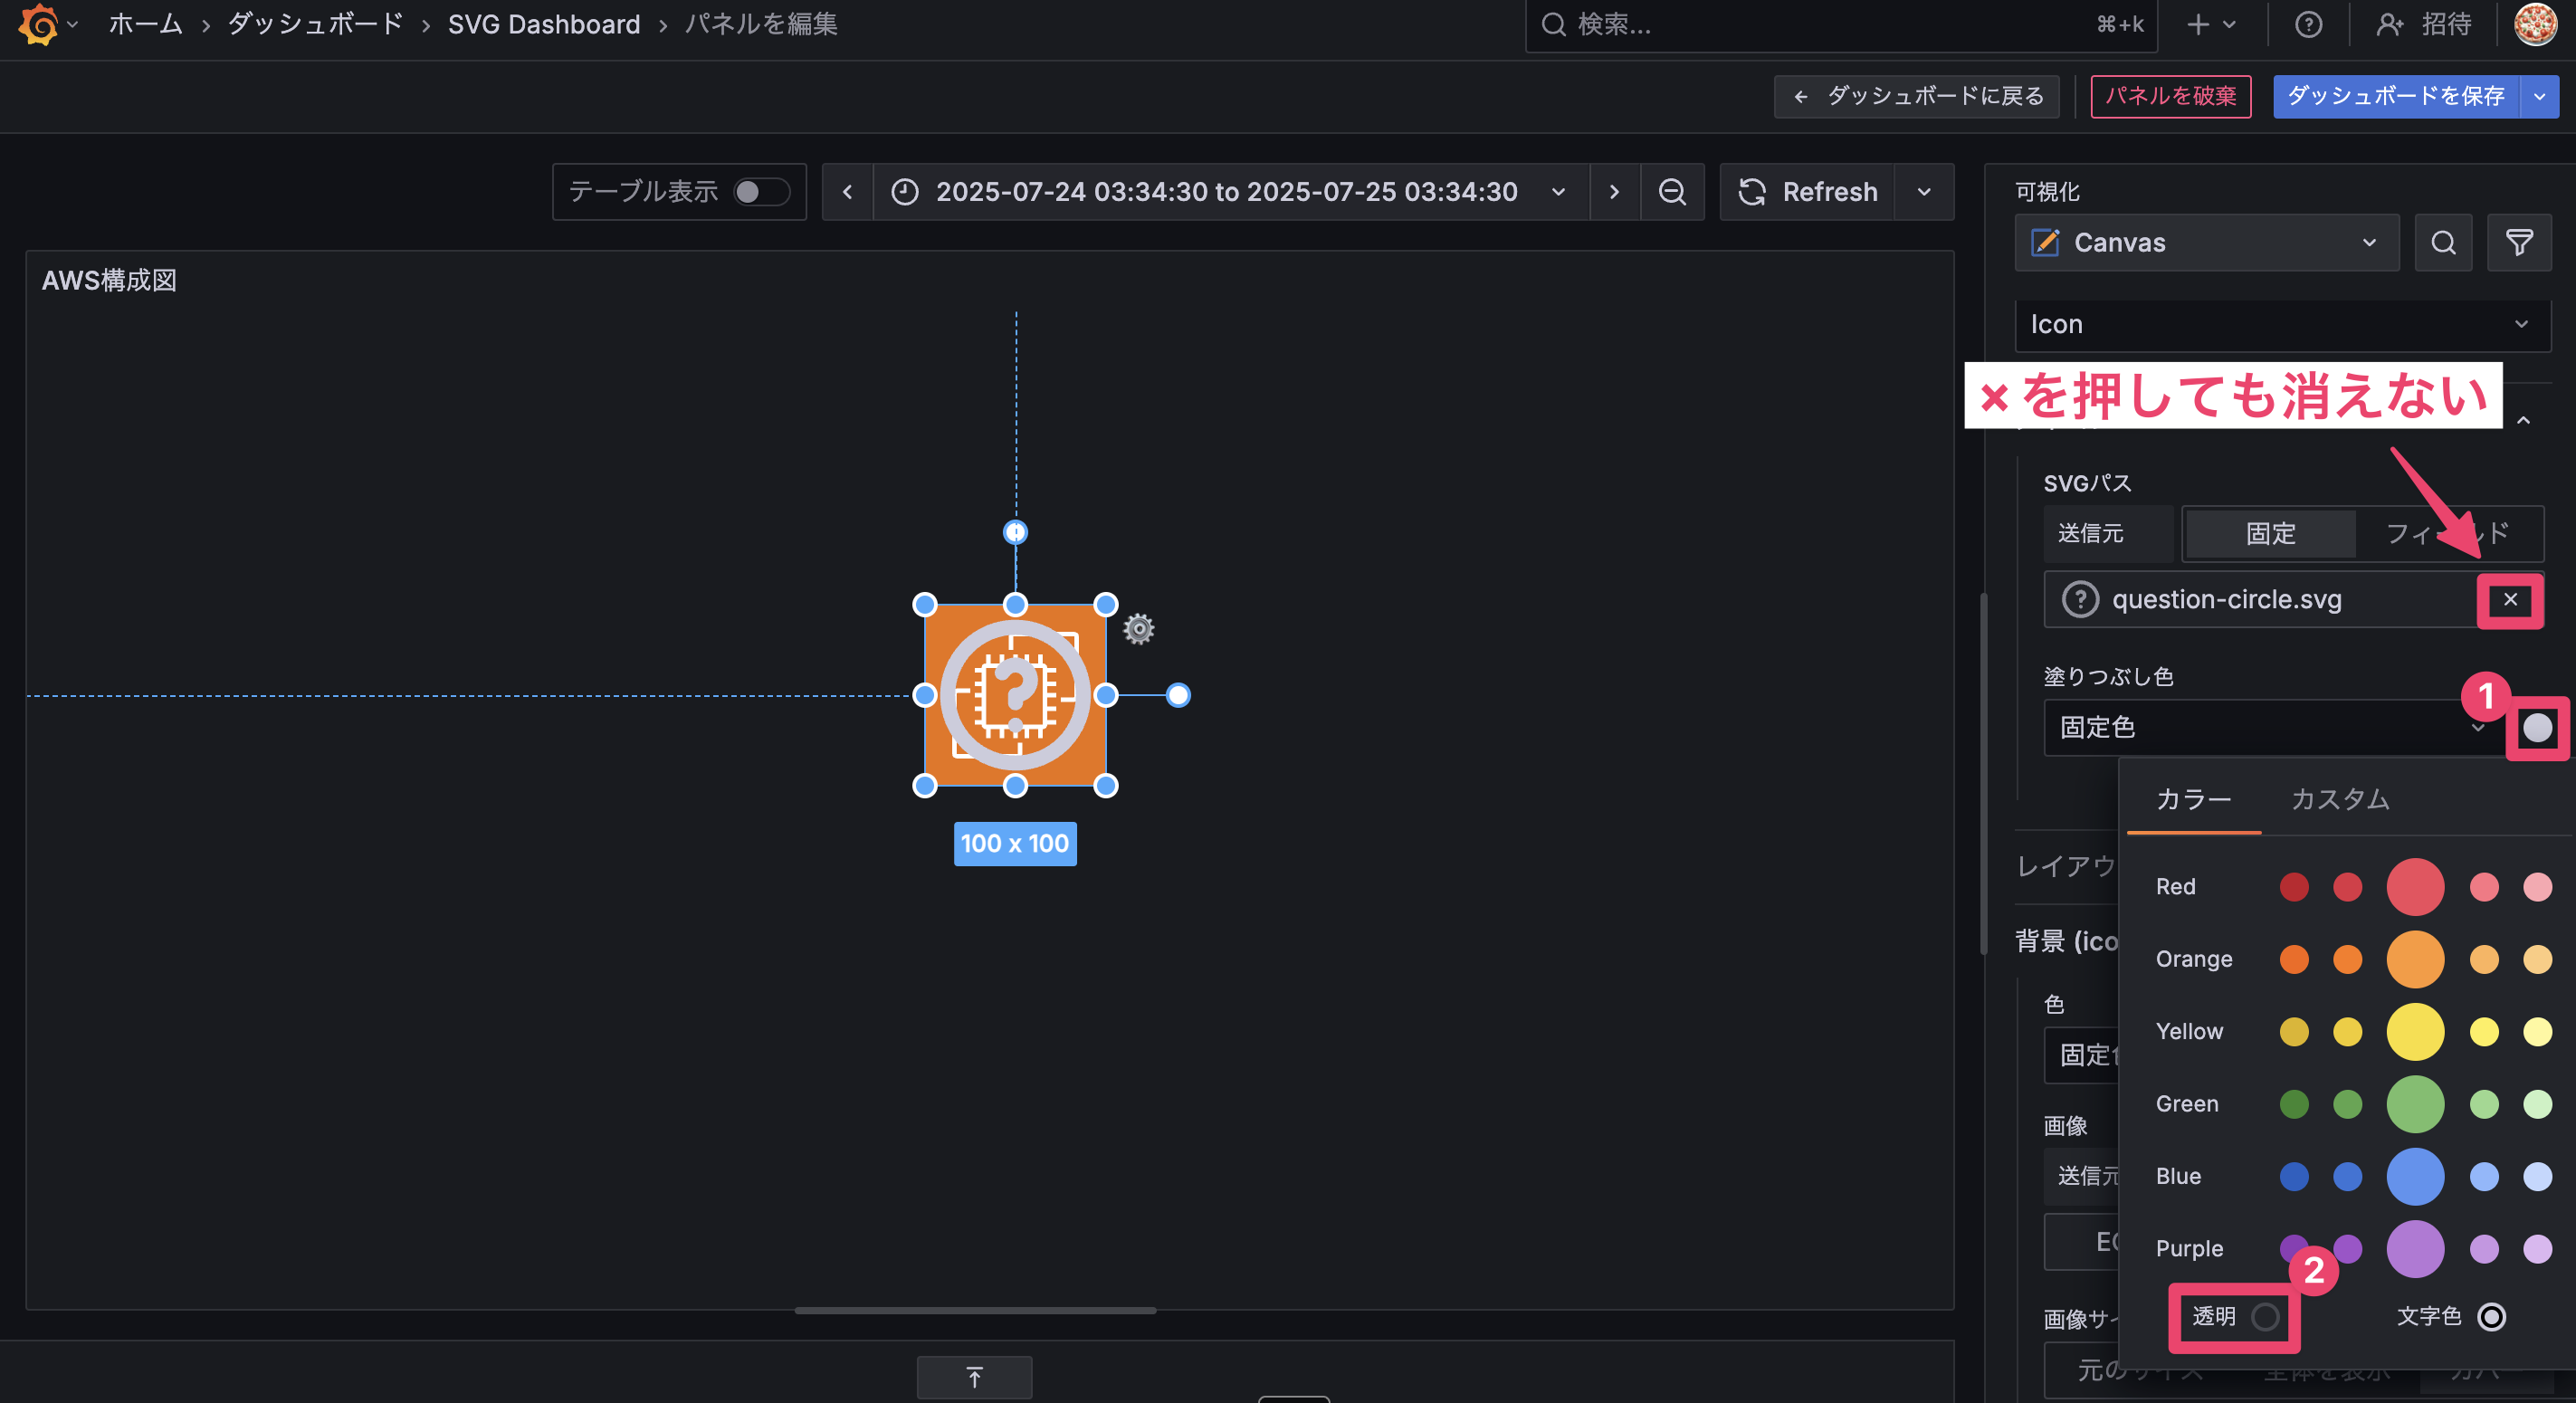The height and width of the screenshot is (1403, 2576).
Task: Click the rotation handle above the element
Action: pyautogui.click(x=1015, y=532)
